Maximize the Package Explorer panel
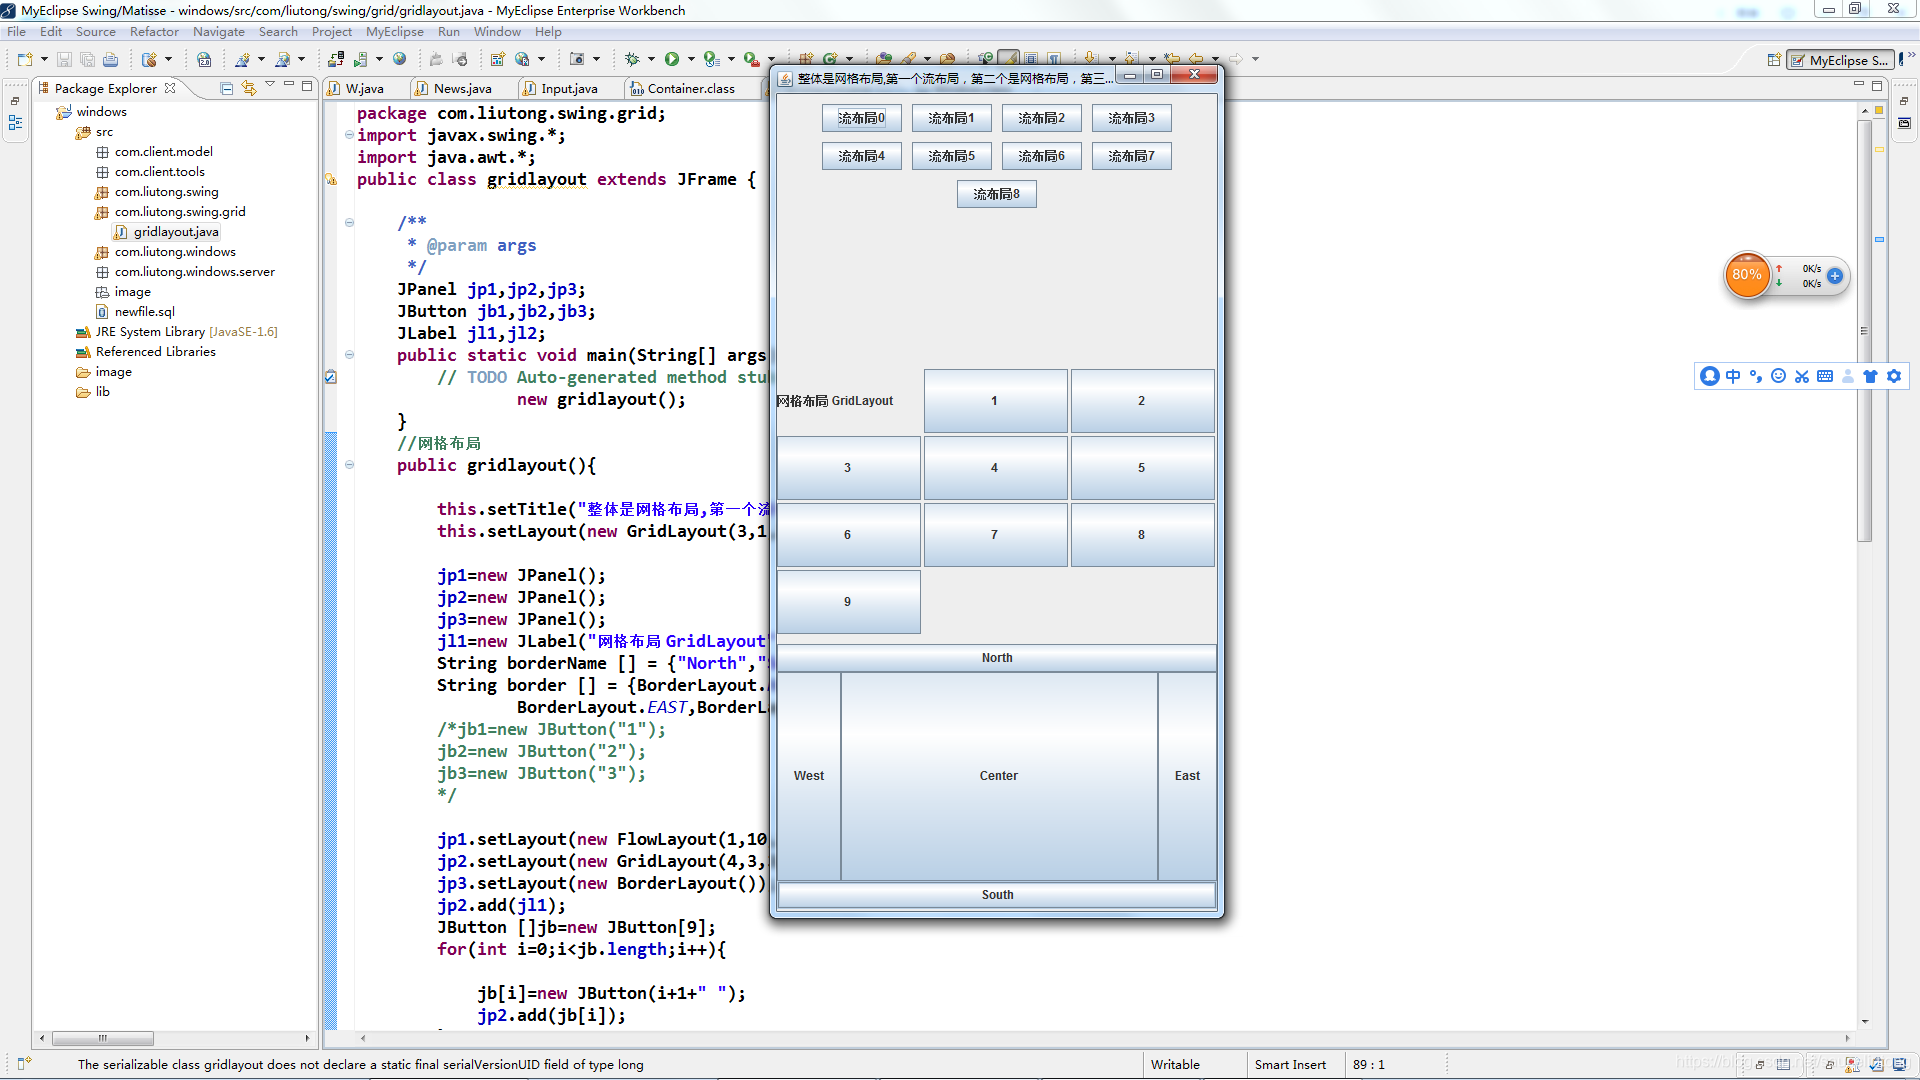The width and height of the screenshot is (1920, 1080). click(307, 86)
